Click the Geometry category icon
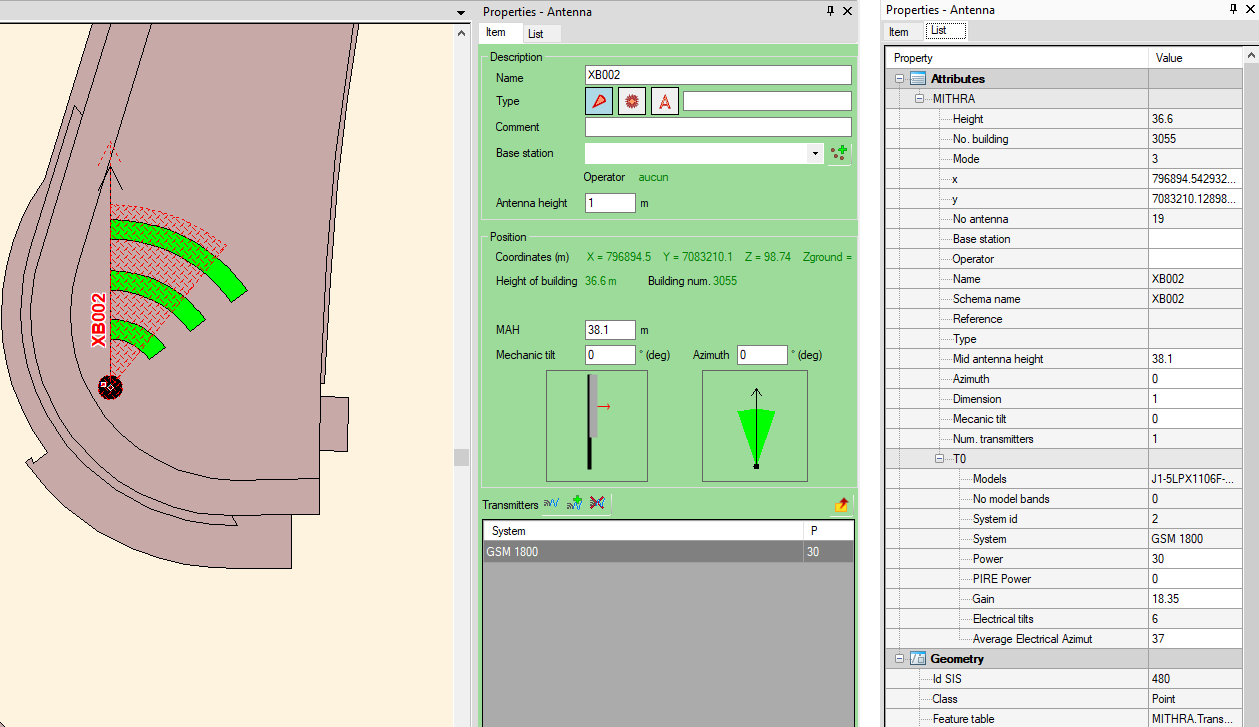 coord(918,659)
